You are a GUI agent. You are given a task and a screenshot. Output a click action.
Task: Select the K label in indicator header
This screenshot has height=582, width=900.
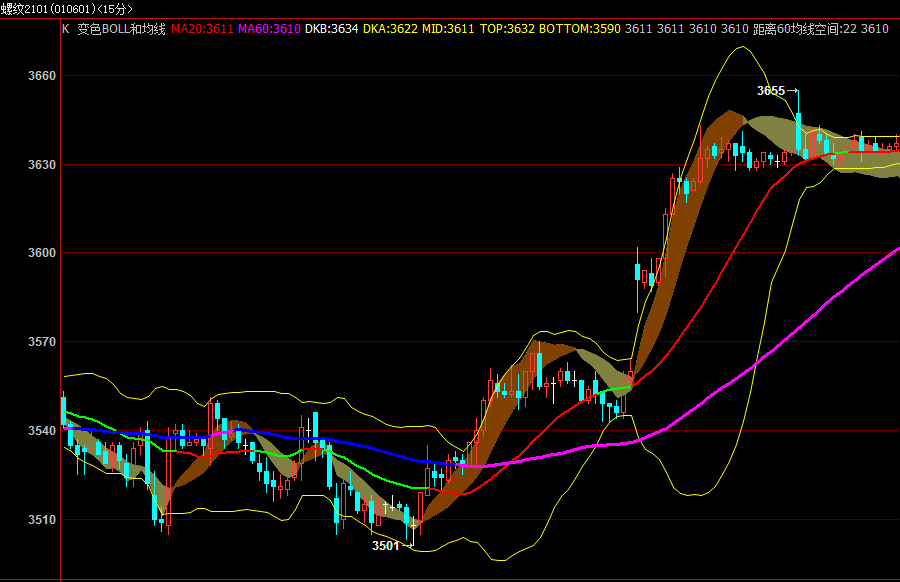point(66,29)
